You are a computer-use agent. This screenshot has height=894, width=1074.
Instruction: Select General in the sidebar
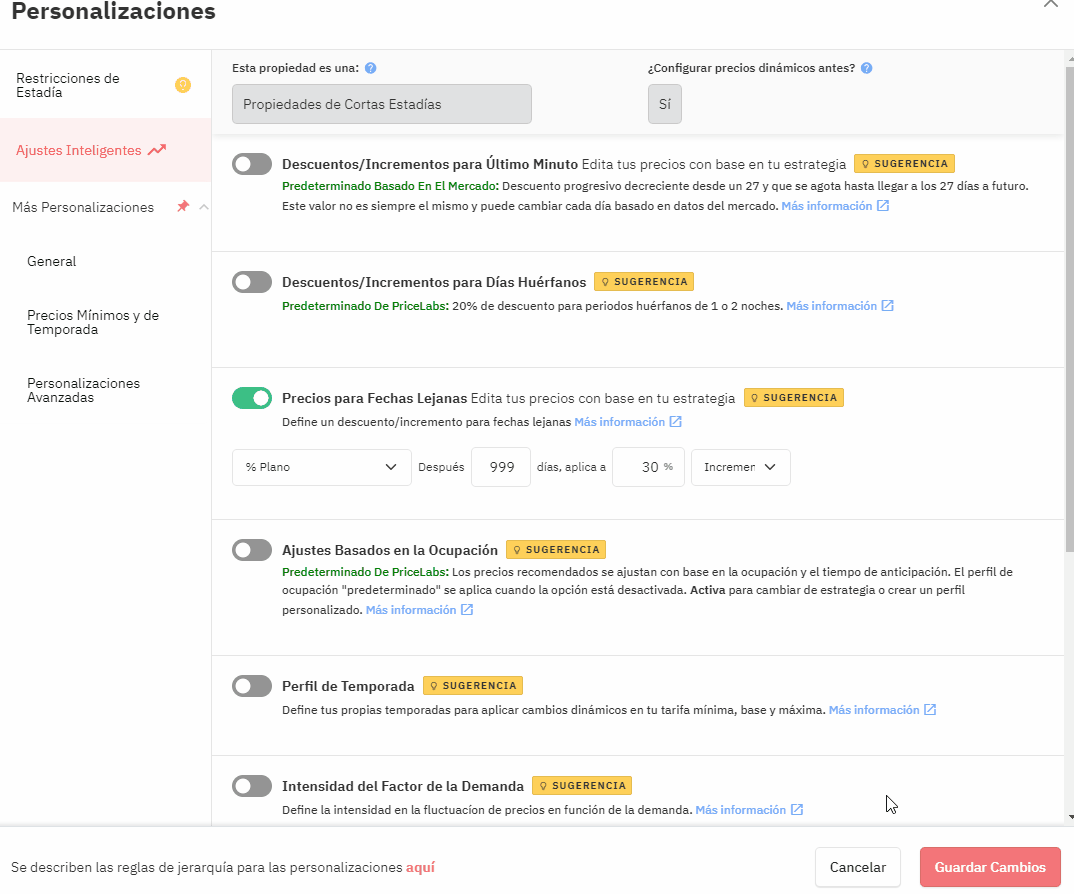pos(51,261)
